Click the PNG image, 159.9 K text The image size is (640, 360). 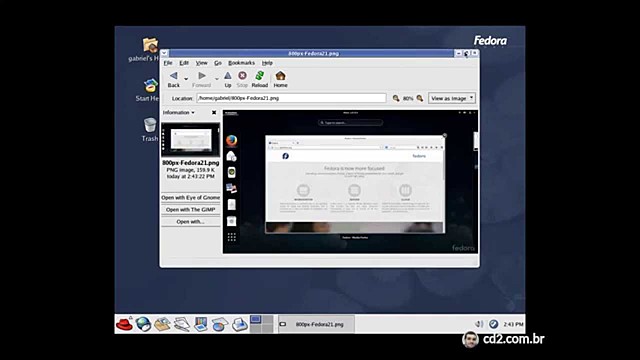[x=191, y=170]
